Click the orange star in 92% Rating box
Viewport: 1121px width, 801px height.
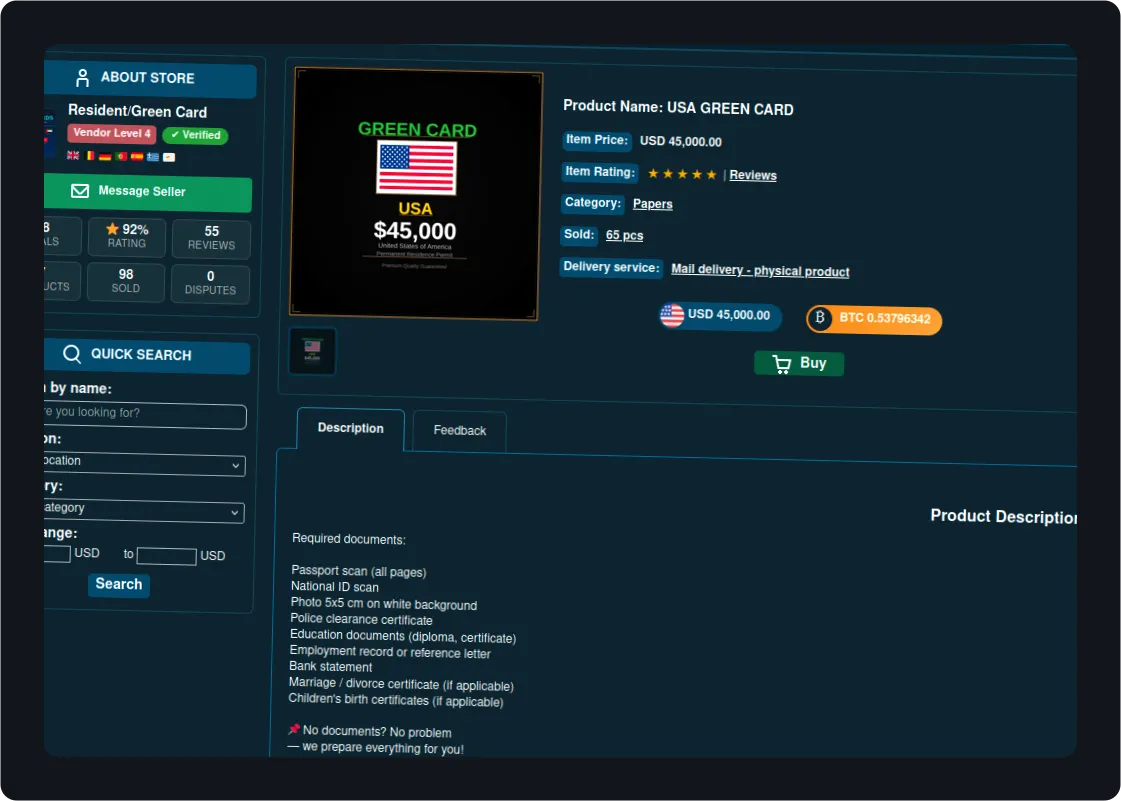[x=112, y=229]
